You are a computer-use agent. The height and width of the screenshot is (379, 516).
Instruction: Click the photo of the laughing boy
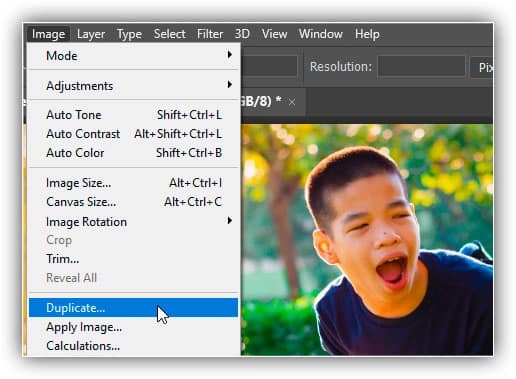pos(367,239)
